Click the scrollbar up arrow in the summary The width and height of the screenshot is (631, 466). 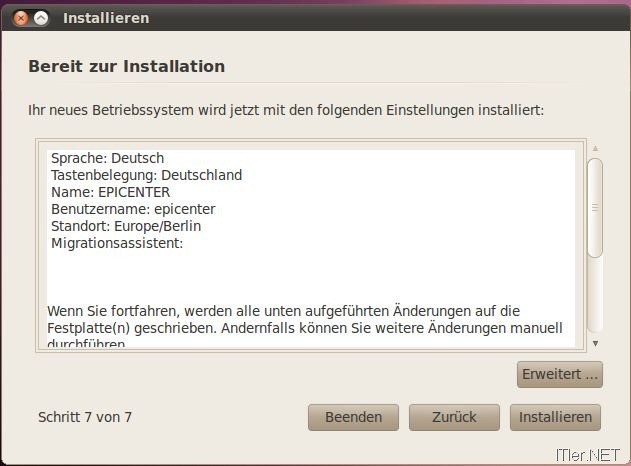tap(595, 148)
